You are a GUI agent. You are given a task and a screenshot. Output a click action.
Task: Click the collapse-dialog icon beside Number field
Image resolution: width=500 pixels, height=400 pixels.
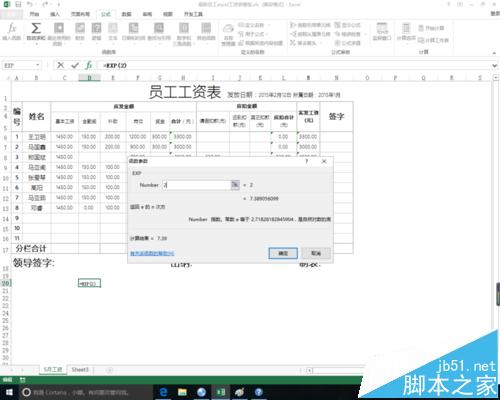[x=235, y=185]
